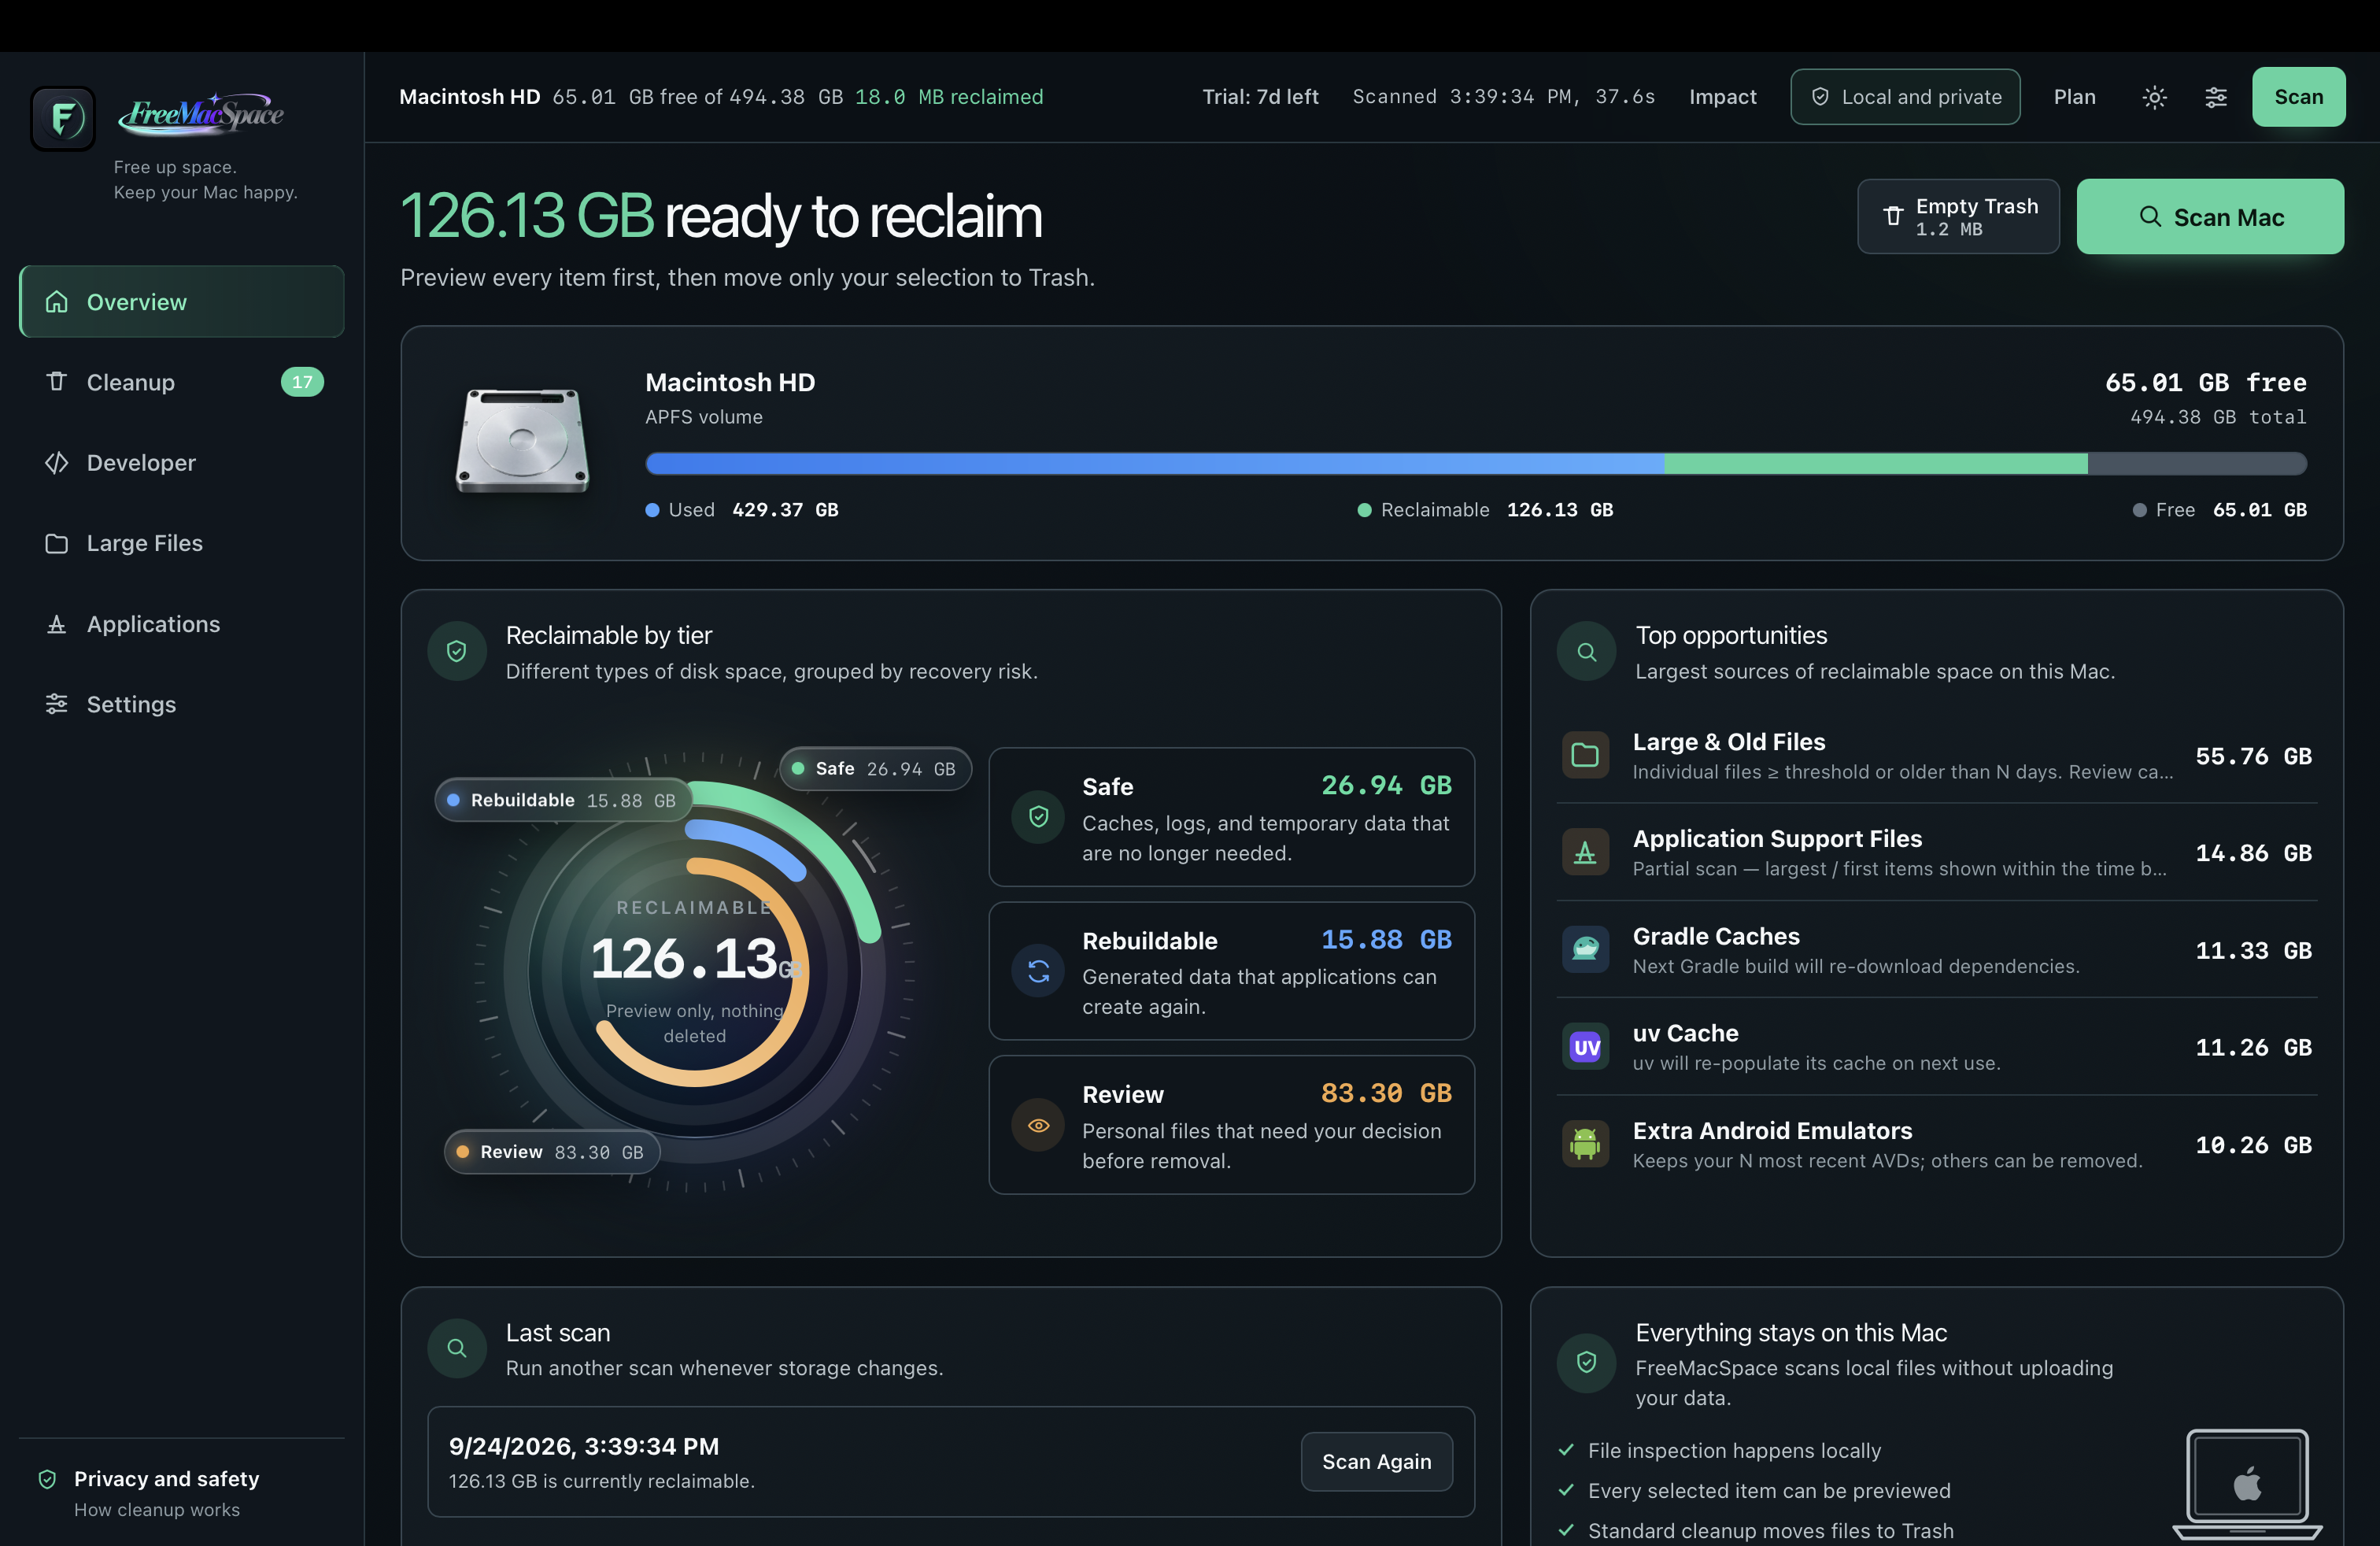Click the Safe tier shield icon
This screenshot has width=2380, height=1546.
coord(1039,817)
